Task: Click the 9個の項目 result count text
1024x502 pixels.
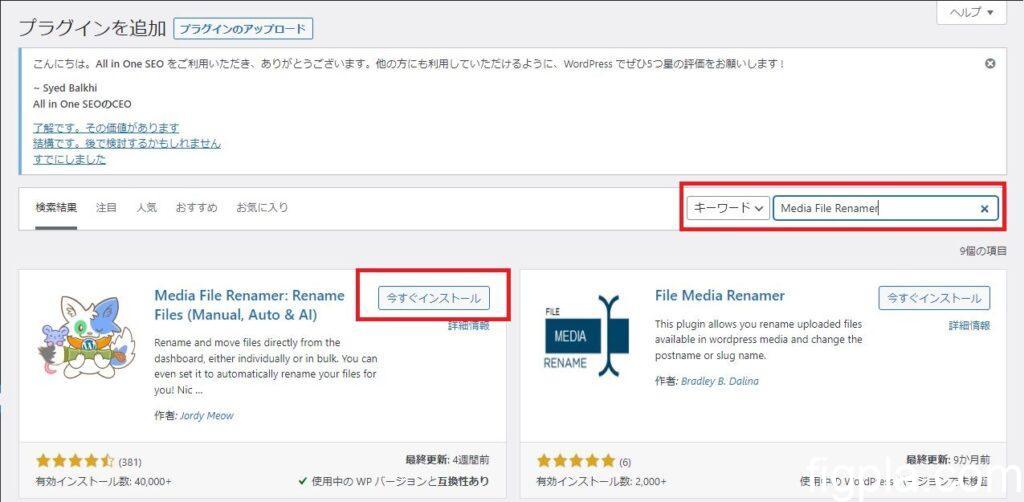Action: pos(983,251)
